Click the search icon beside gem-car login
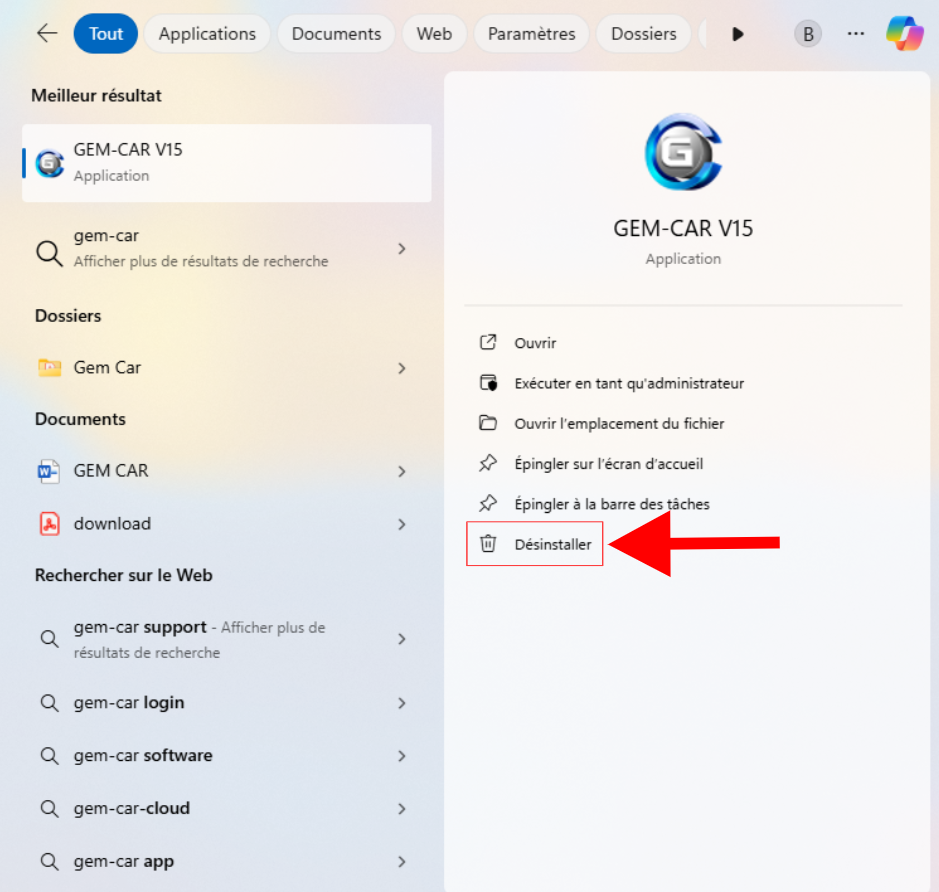The height and width of the screenshot is (892, 939). (49, 703)
